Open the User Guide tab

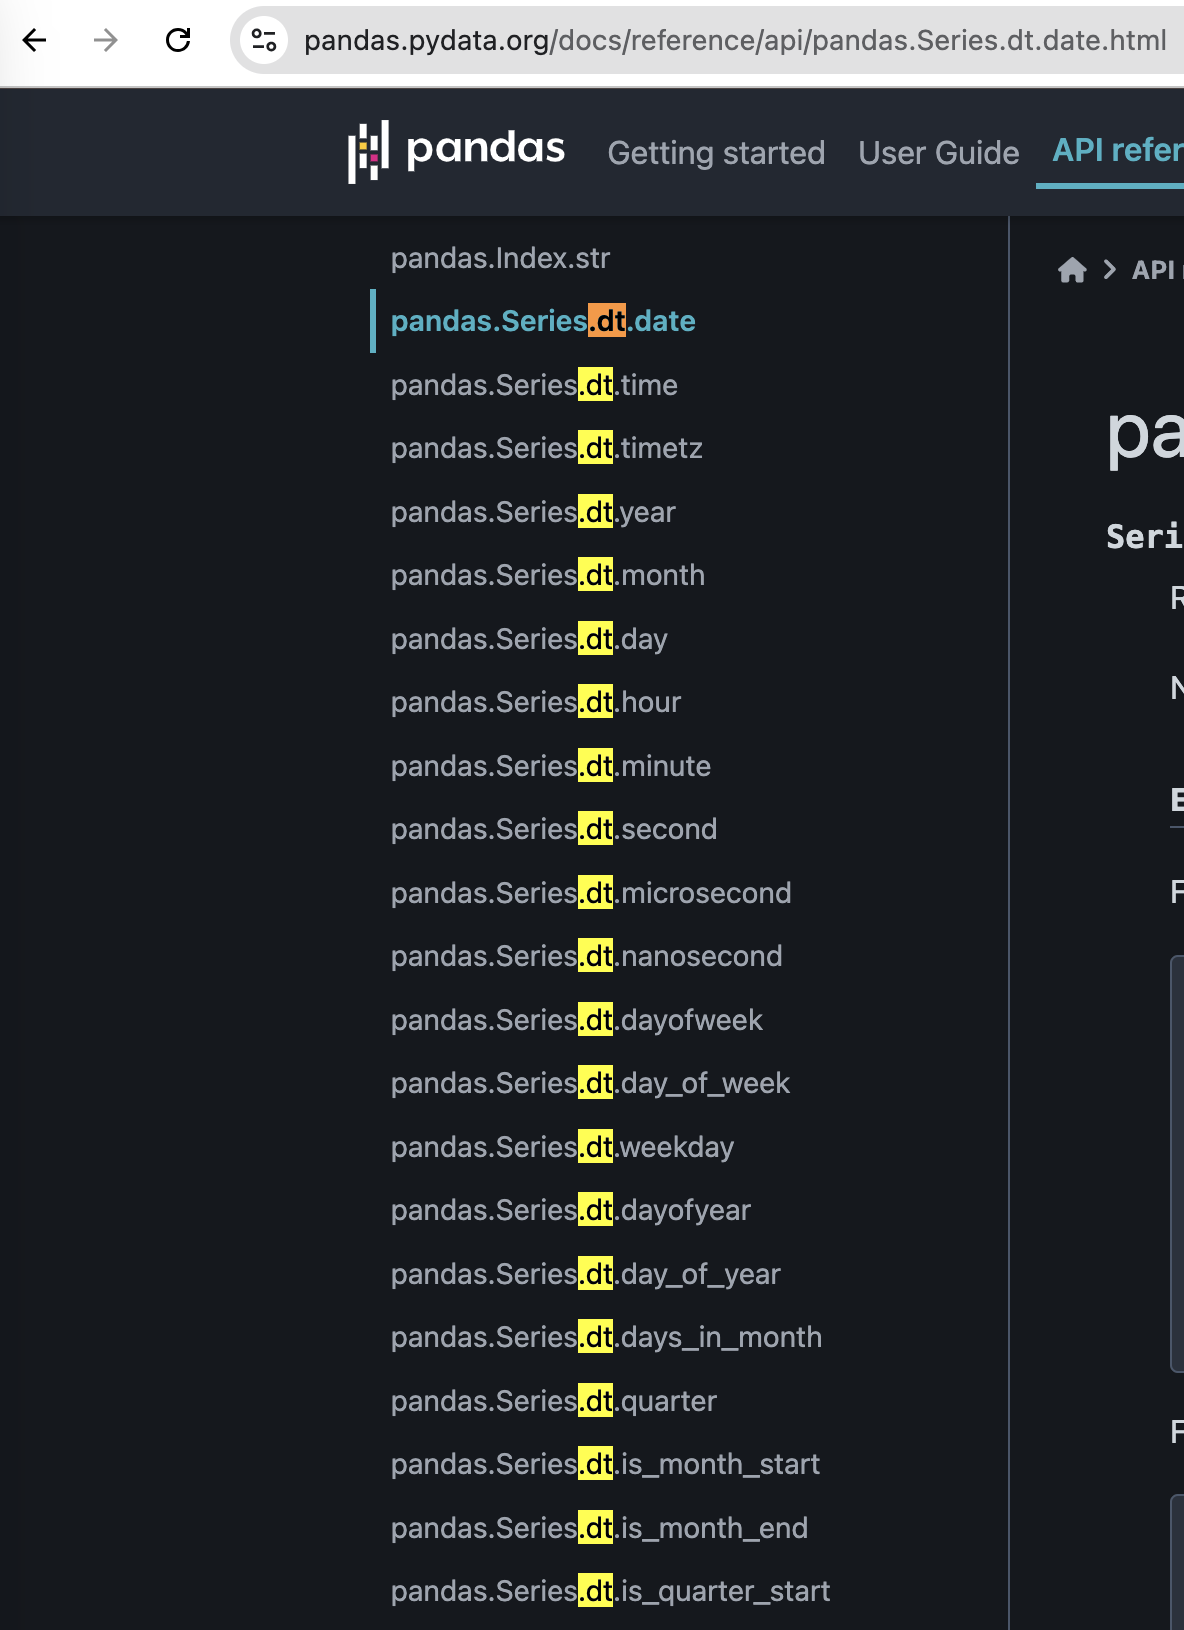938,153
